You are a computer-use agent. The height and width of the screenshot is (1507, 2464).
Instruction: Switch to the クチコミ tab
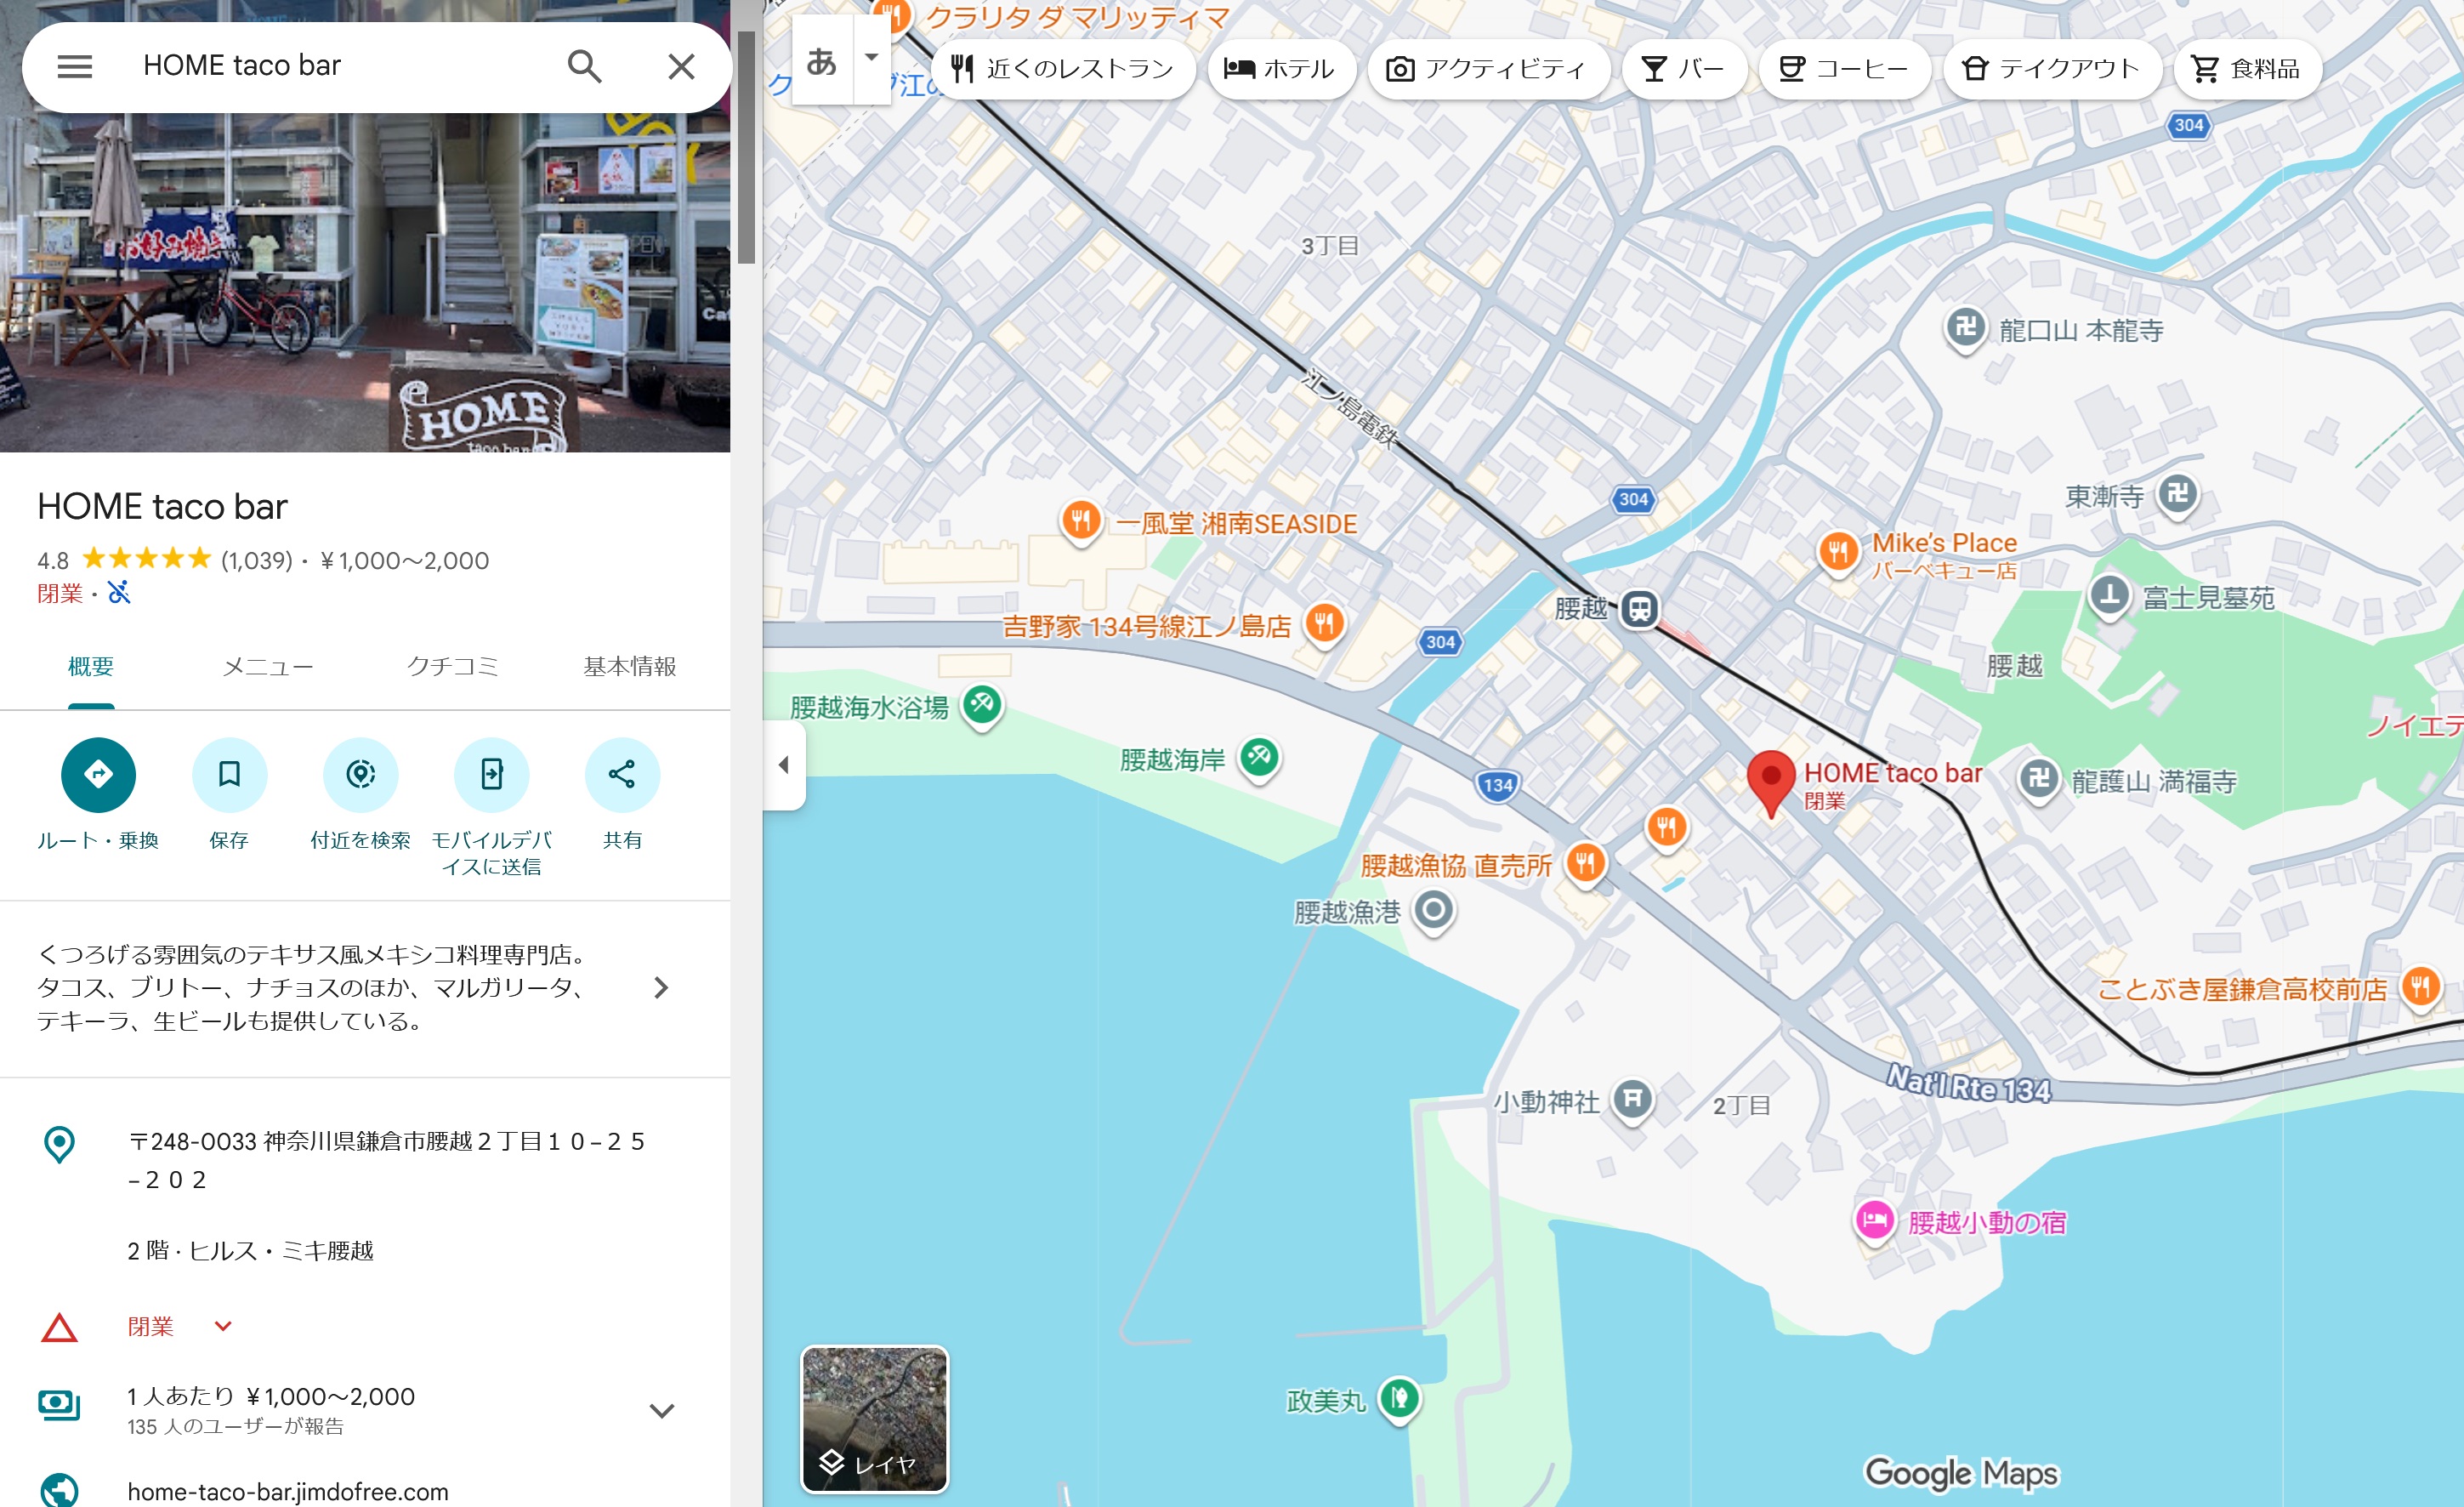coord(452,667)
